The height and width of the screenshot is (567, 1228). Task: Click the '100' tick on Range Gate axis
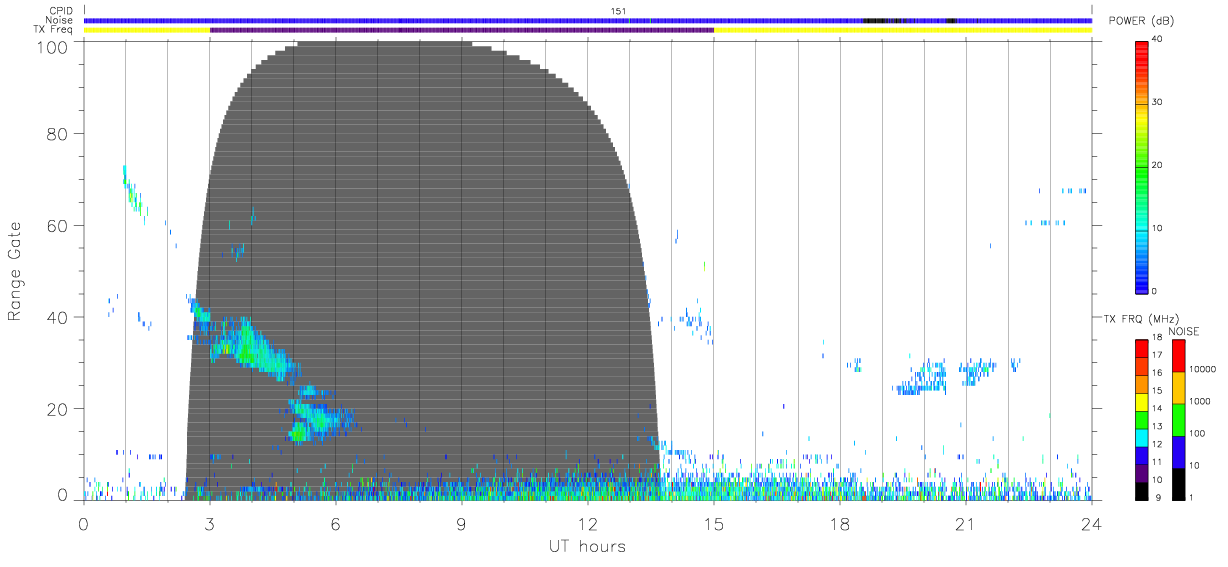[x=54, y=47]
